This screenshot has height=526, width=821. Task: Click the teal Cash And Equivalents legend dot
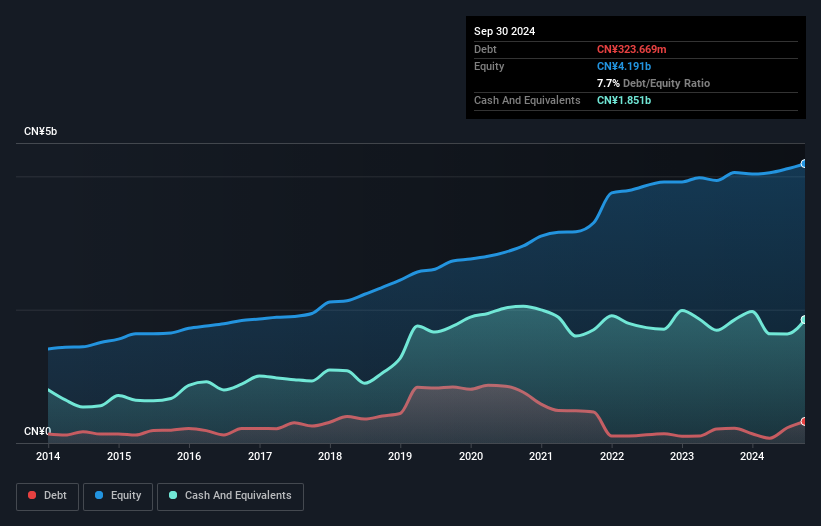point(173,495)
